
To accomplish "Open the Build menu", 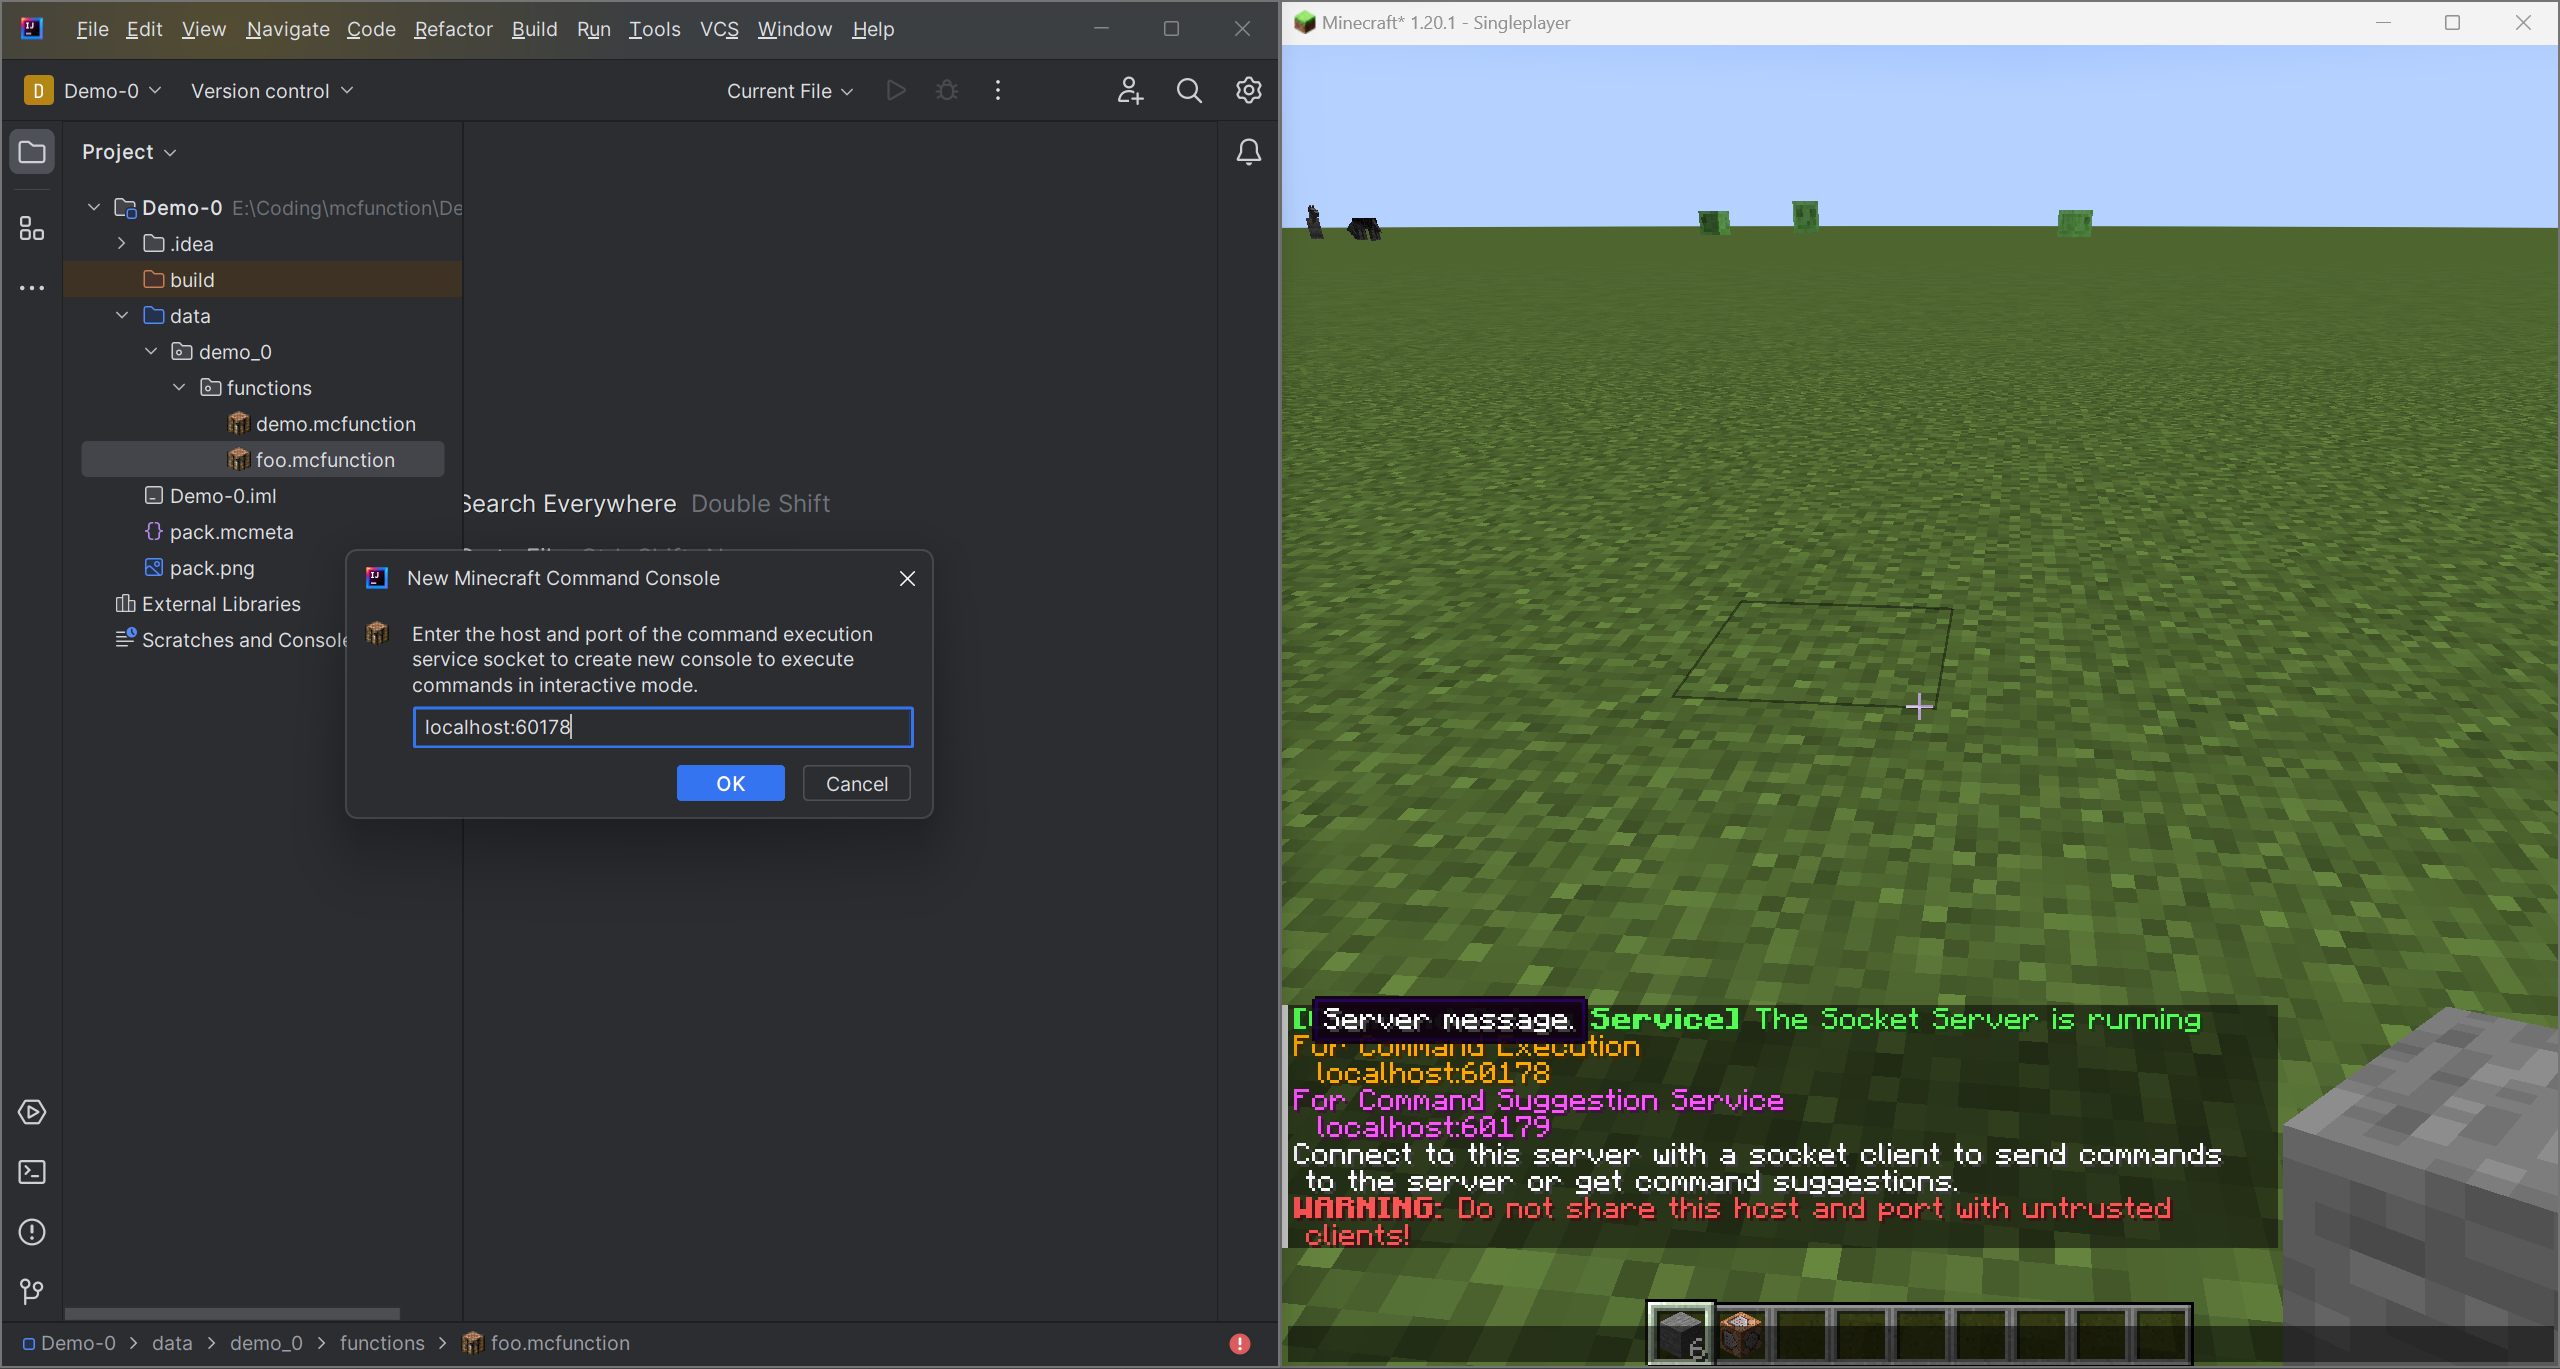I will click(x=534, y=29).
